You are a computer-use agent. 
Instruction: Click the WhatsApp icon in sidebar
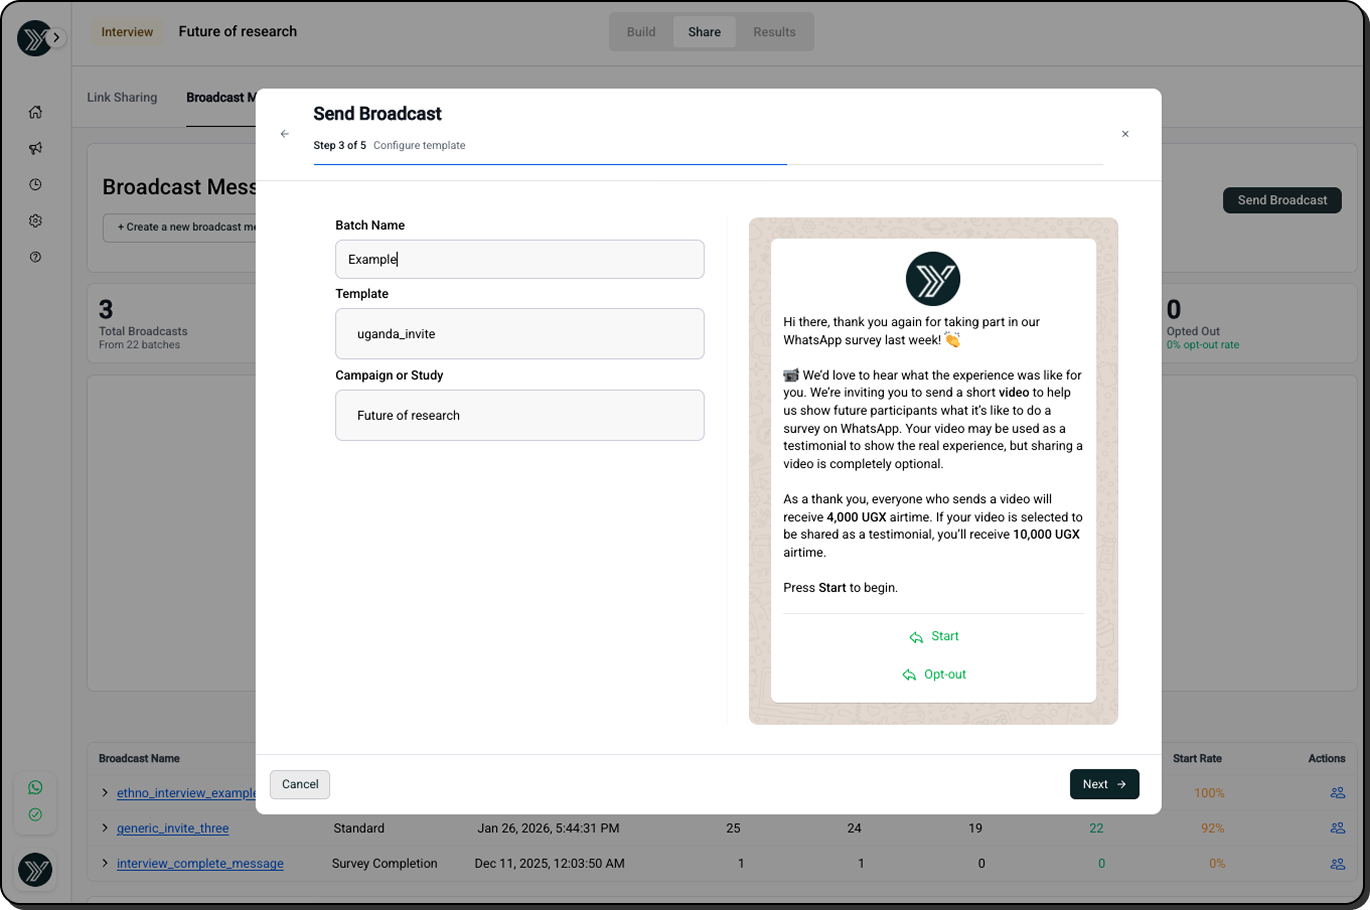(x=35, y=788)
